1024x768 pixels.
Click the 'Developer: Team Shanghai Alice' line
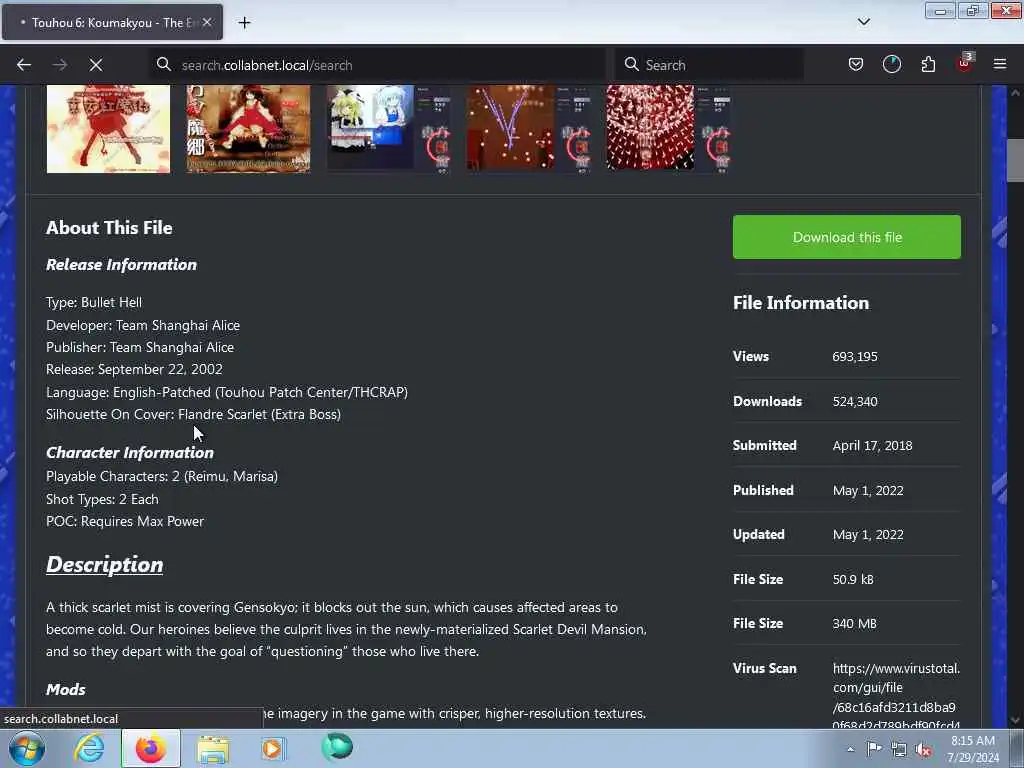tap(143, 325)
